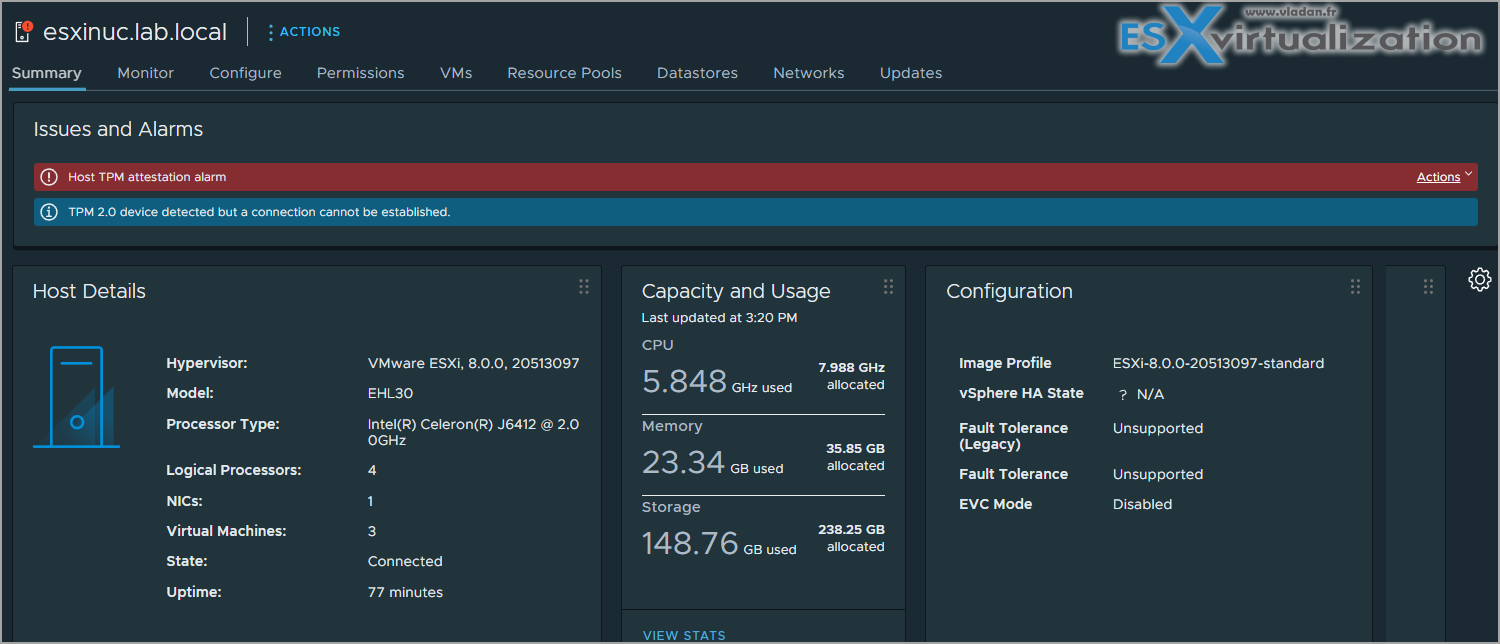Click the info icon on TPM 2.0 message

[x=49, y=212]
